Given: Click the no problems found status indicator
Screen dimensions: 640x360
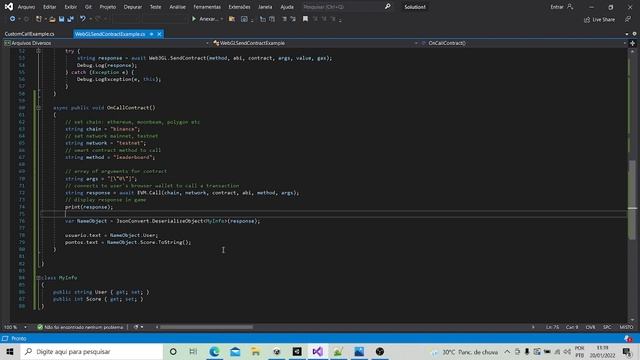Looking at the screenshot, I should (x=80, y=327).
